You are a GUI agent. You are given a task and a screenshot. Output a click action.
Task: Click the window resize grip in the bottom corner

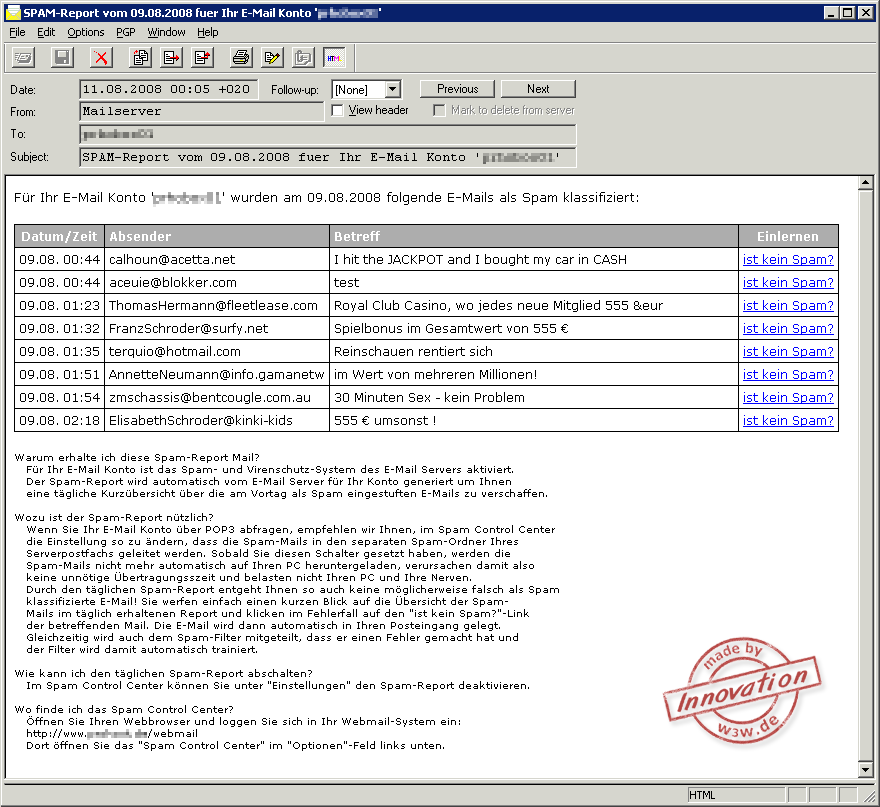pos(869,796)
